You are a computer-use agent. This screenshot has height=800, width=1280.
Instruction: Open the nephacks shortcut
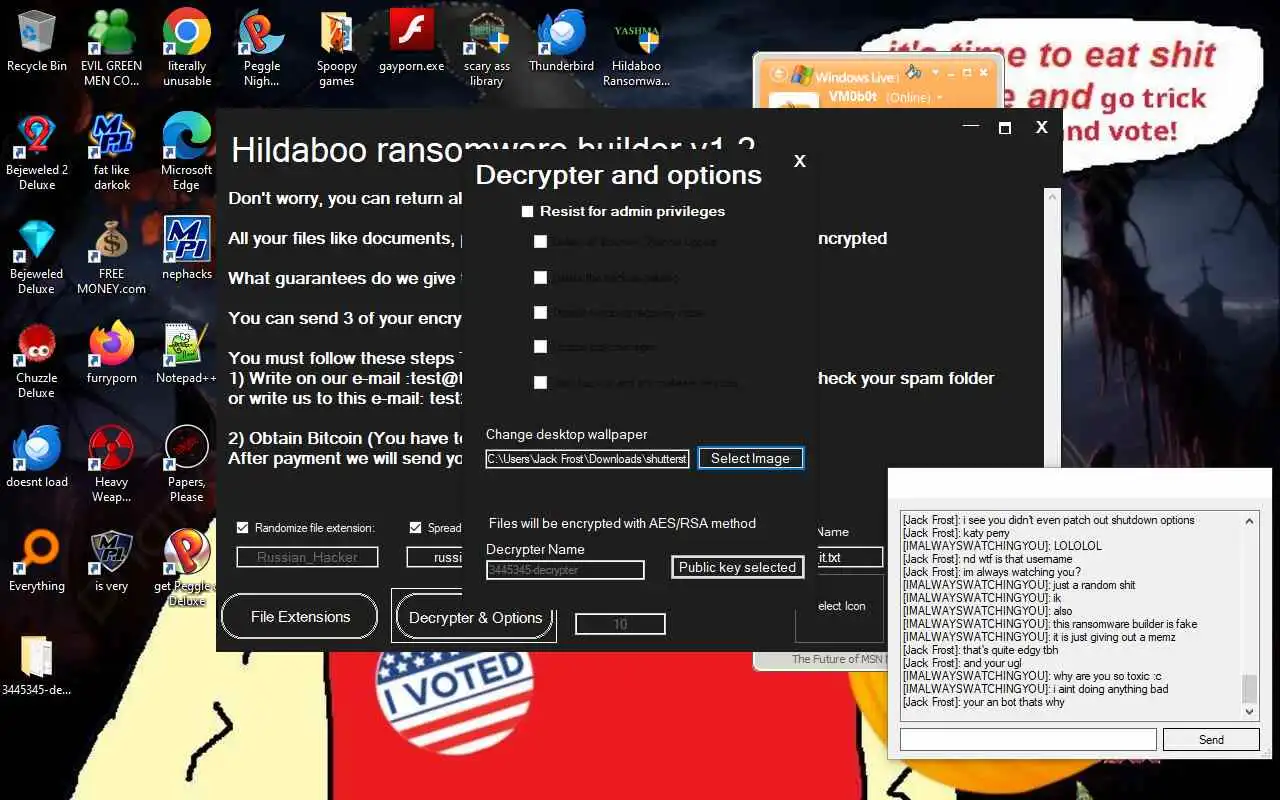[187, 248]
